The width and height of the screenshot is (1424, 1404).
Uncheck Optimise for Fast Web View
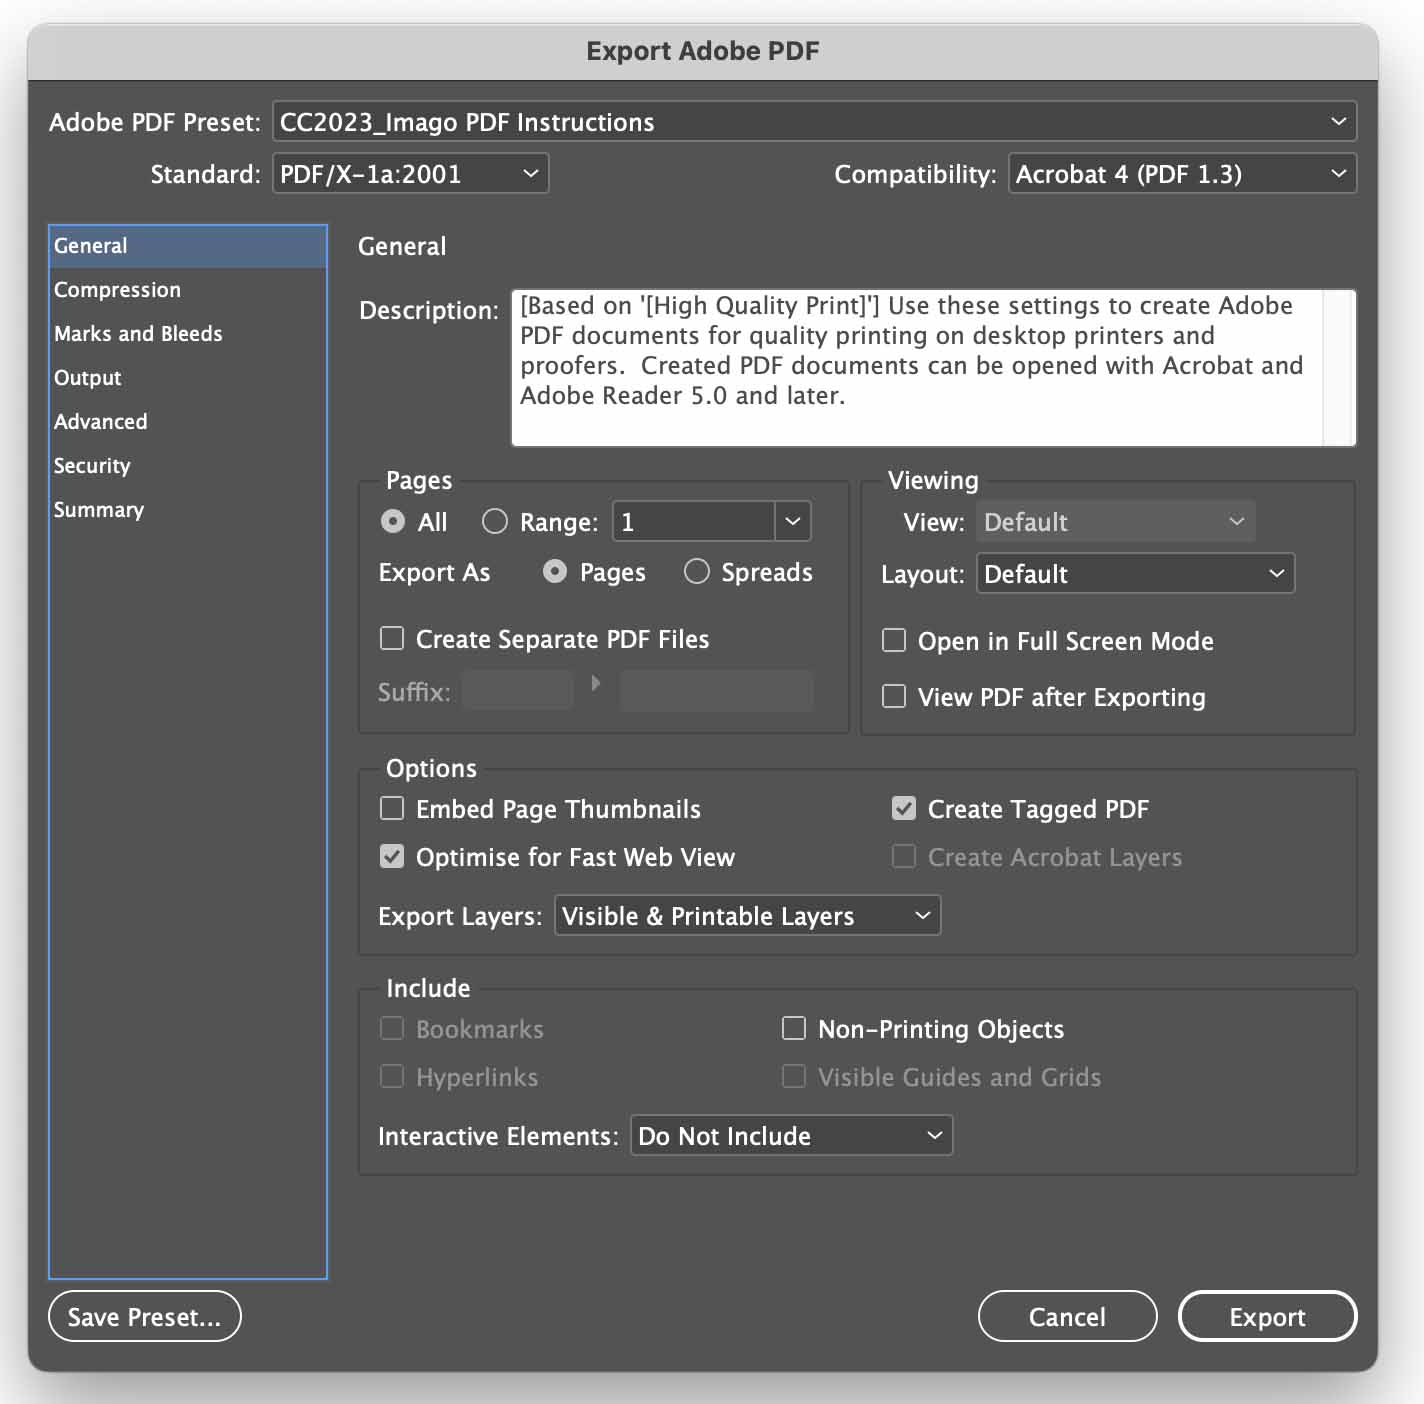392,857
